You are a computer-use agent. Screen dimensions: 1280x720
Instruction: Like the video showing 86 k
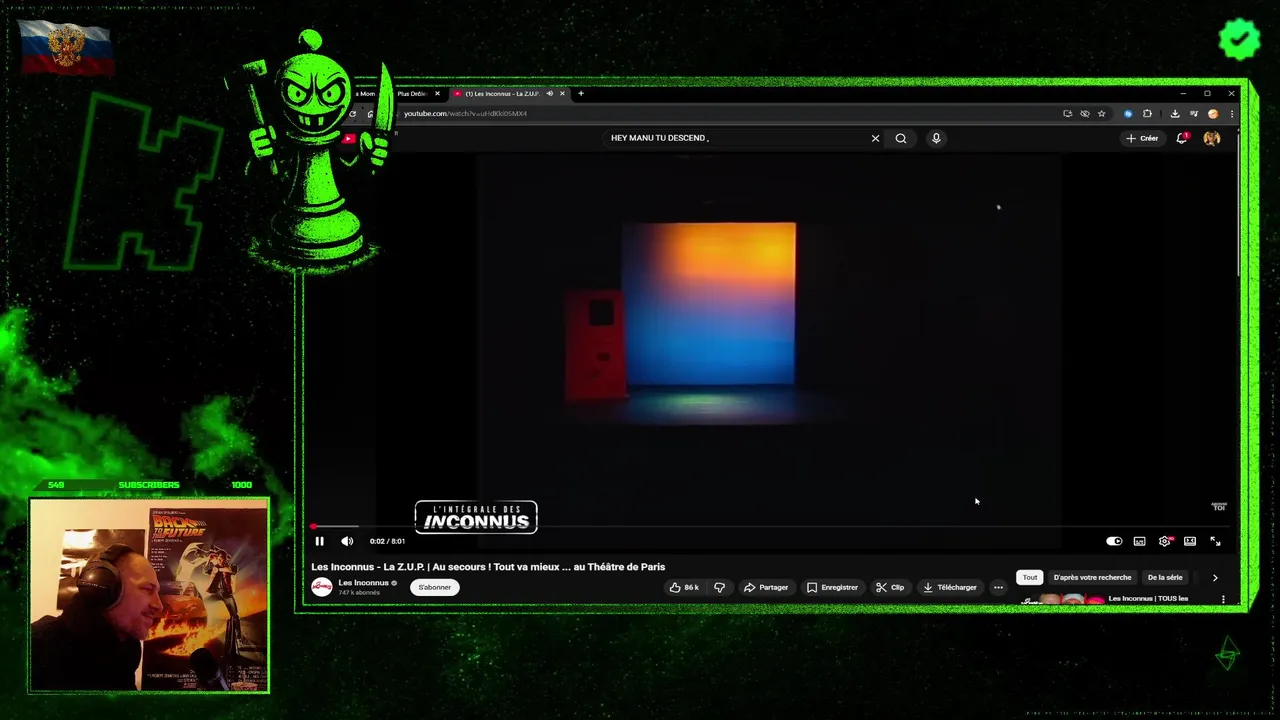click(685, 587)
